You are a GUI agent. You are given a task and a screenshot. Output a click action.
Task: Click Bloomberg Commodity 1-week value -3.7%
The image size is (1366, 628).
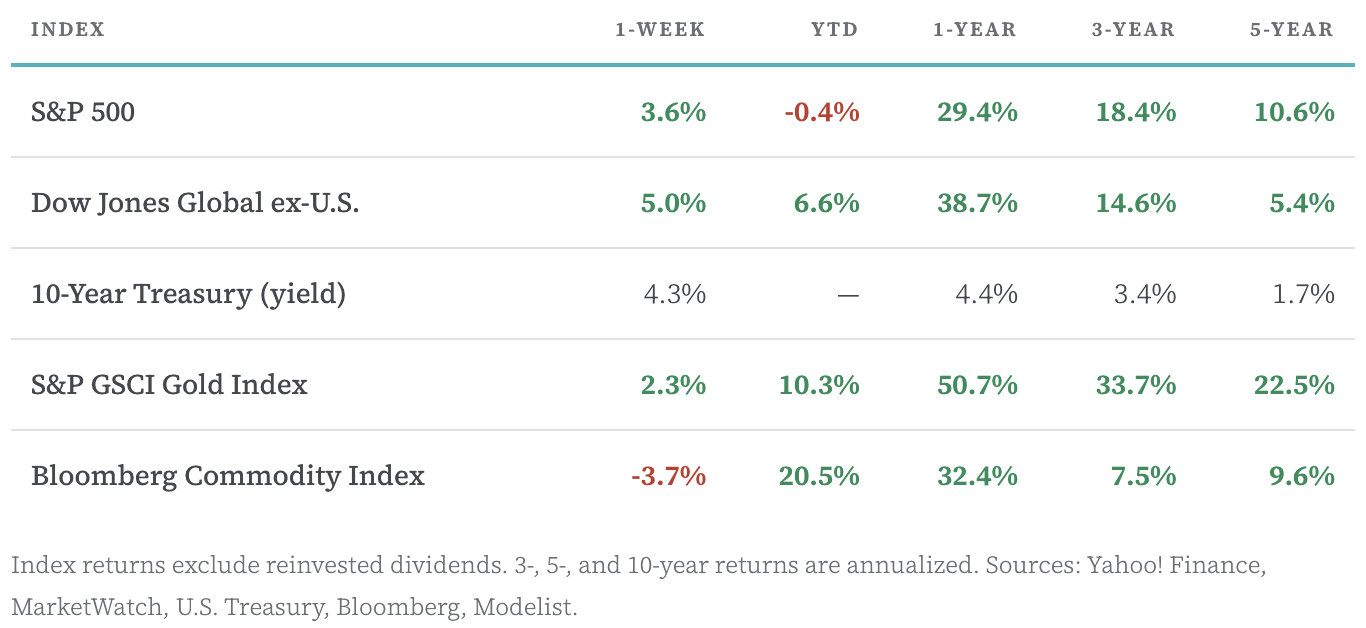click(x=669, y=476)
